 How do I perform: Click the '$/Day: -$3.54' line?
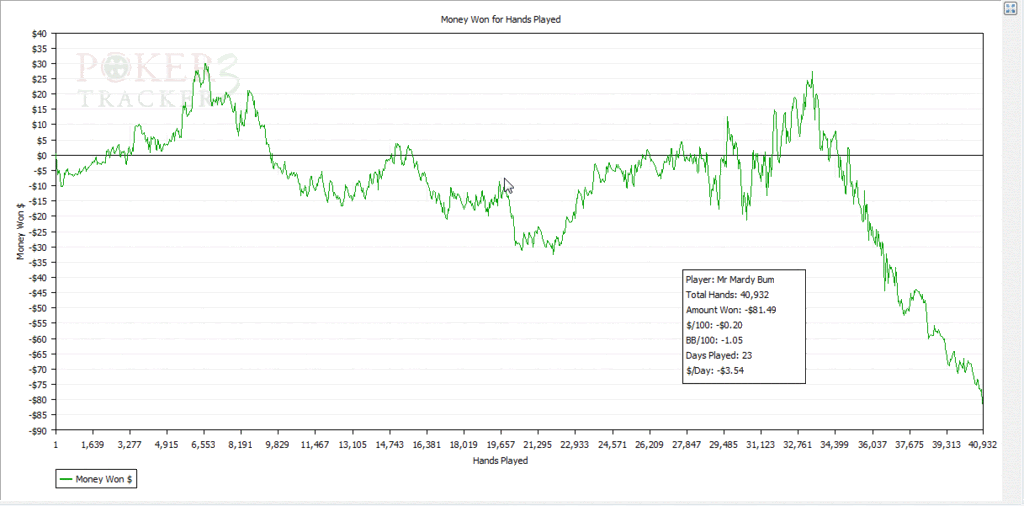715,370
